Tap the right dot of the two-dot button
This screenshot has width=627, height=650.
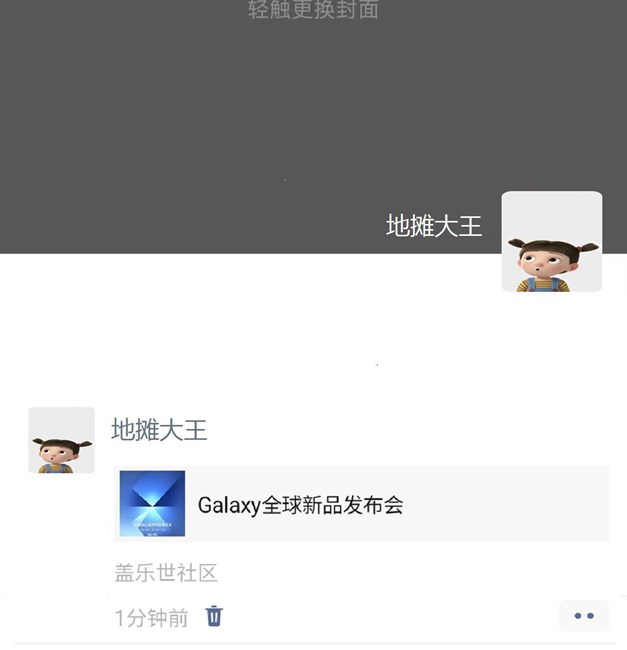pyautogui.click(x=590, y=616)
